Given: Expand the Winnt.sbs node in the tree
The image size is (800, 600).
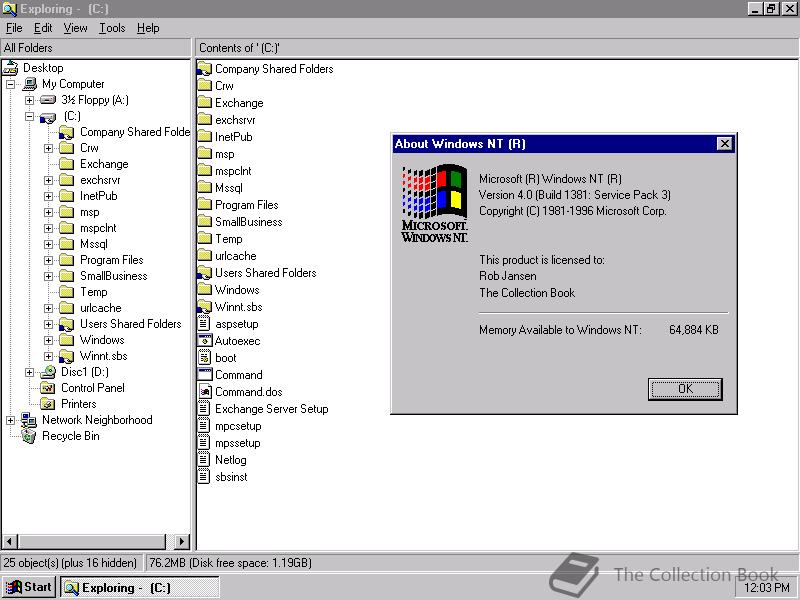Looking at the screenshot, I should [x=48, y=357].
